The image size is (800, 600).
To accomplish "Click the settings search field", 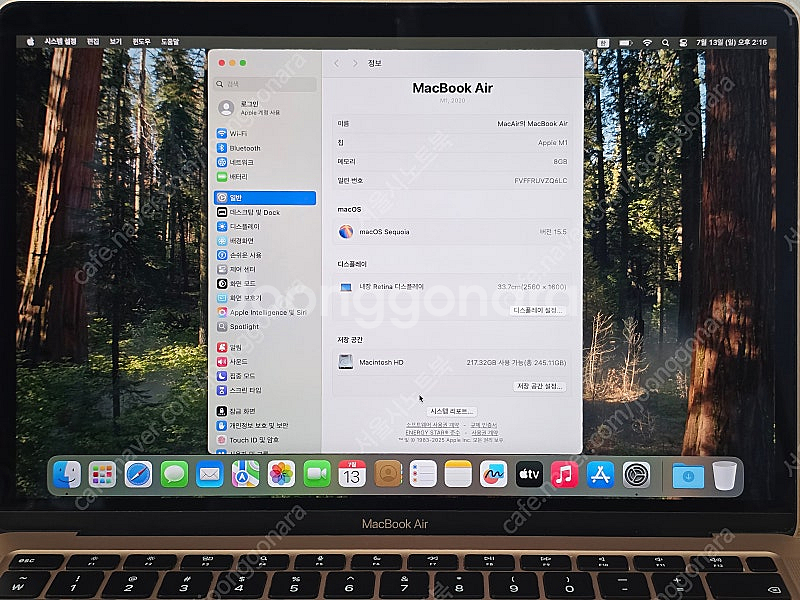I will [265, 84].
